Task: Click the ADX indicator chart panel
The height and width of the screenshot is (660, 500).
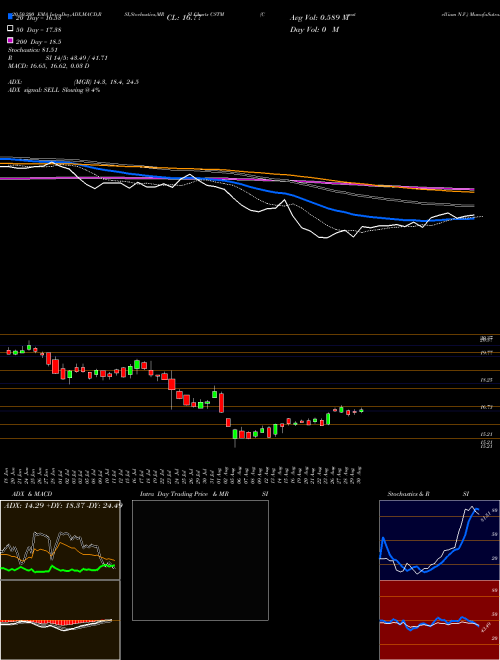Action: click(x=60, y=540)
